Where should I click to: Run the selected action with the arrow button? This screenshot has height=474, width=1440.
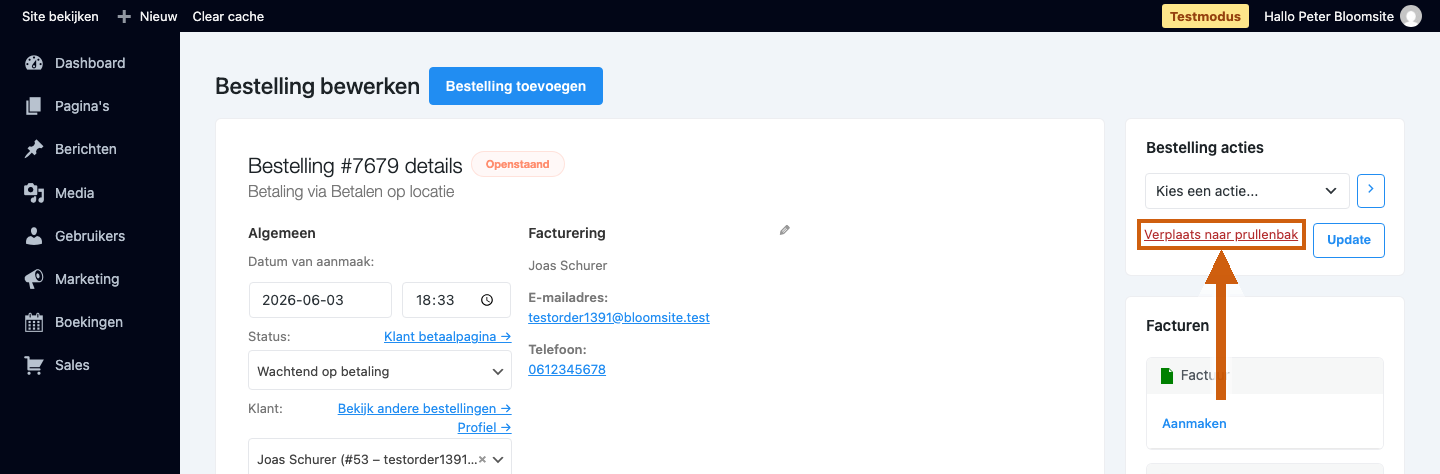tap(1371, 190)
